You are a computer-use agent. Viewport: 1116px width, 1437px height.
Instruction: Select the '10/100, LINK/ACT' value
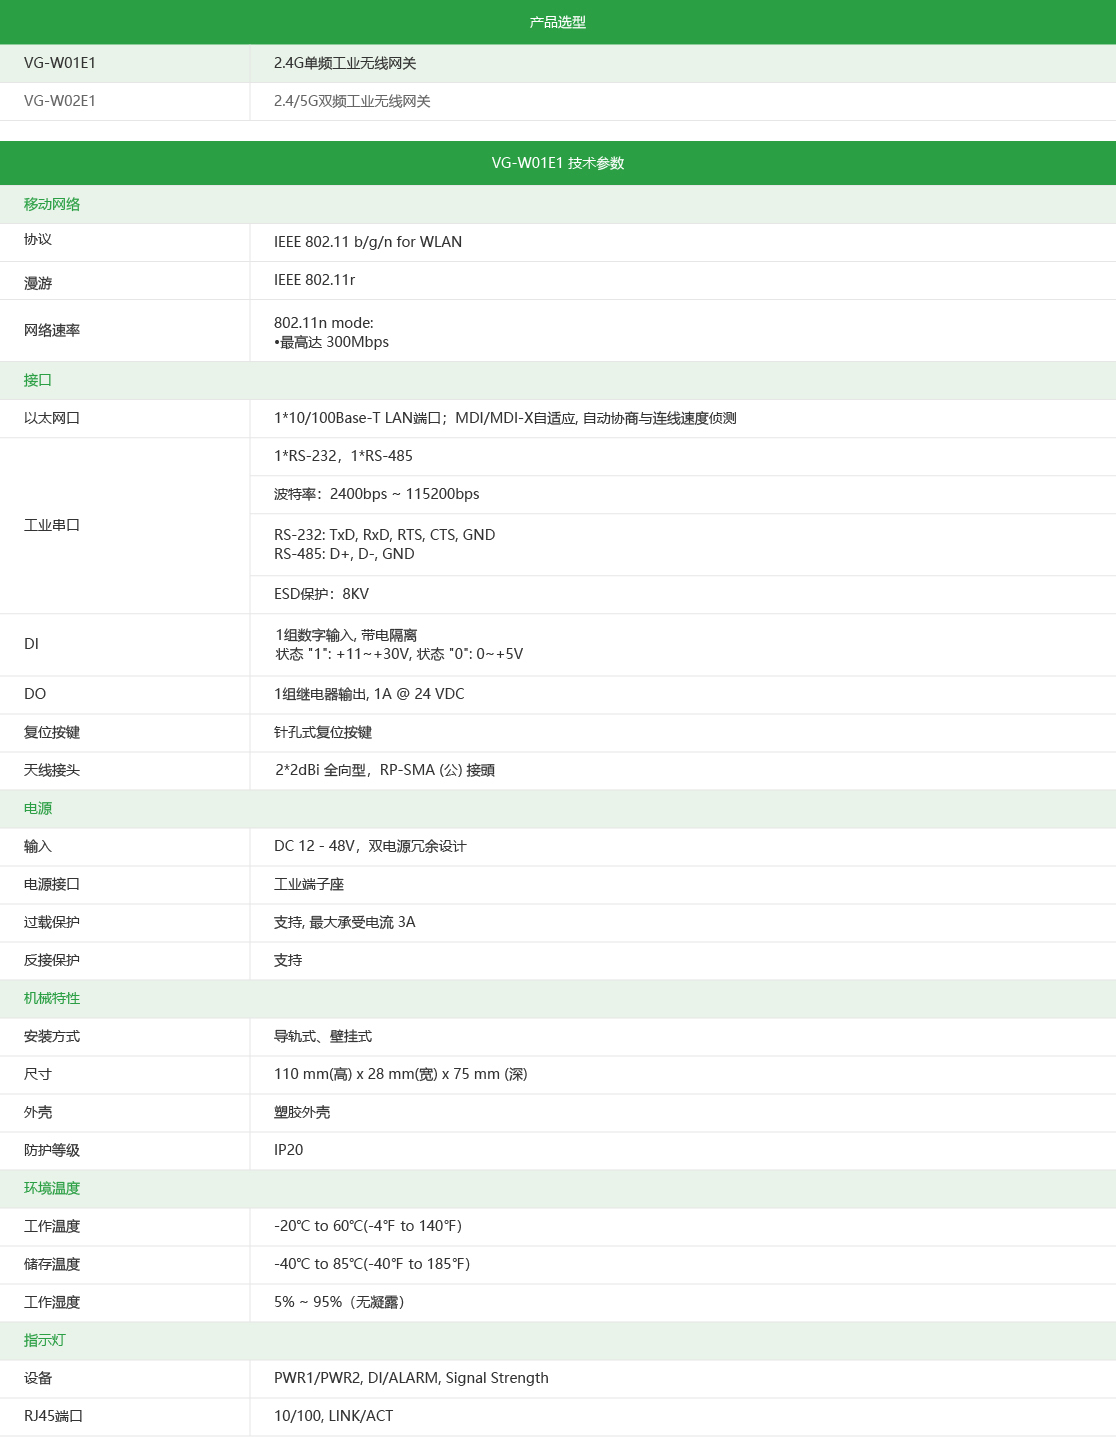[334, 1416]
